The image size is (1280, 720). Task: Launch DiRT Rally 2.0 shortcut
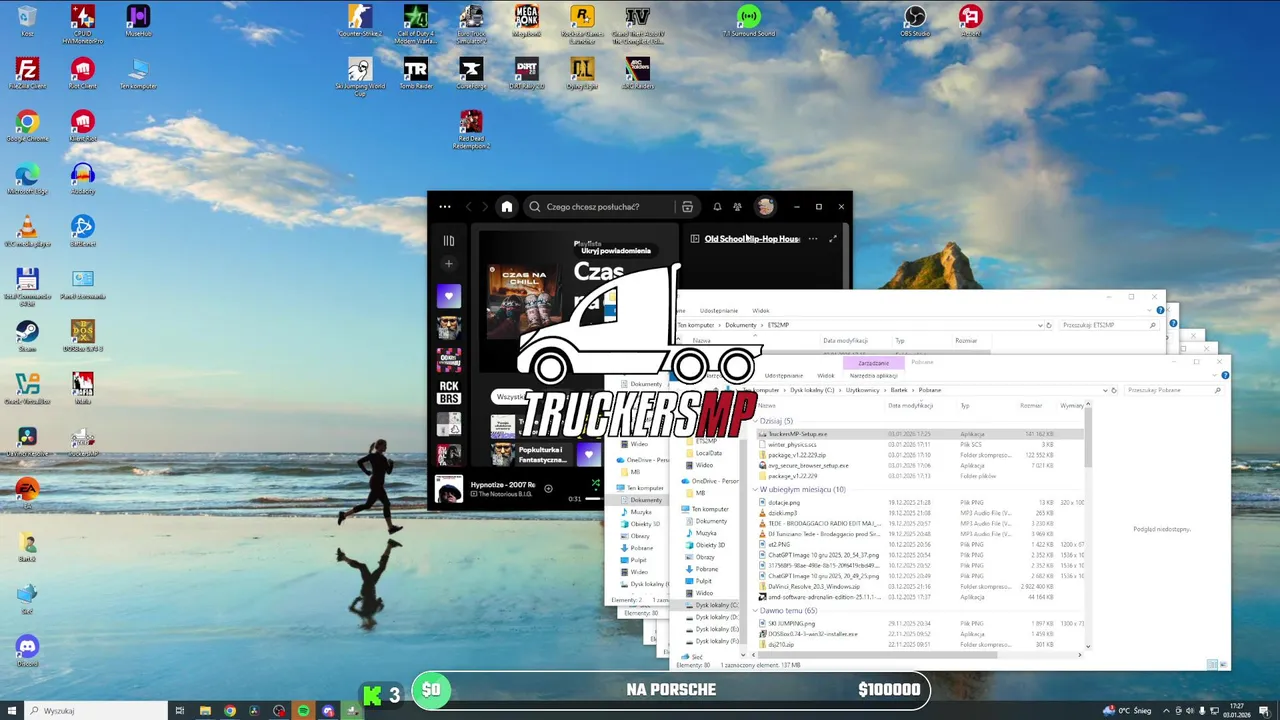526,73
